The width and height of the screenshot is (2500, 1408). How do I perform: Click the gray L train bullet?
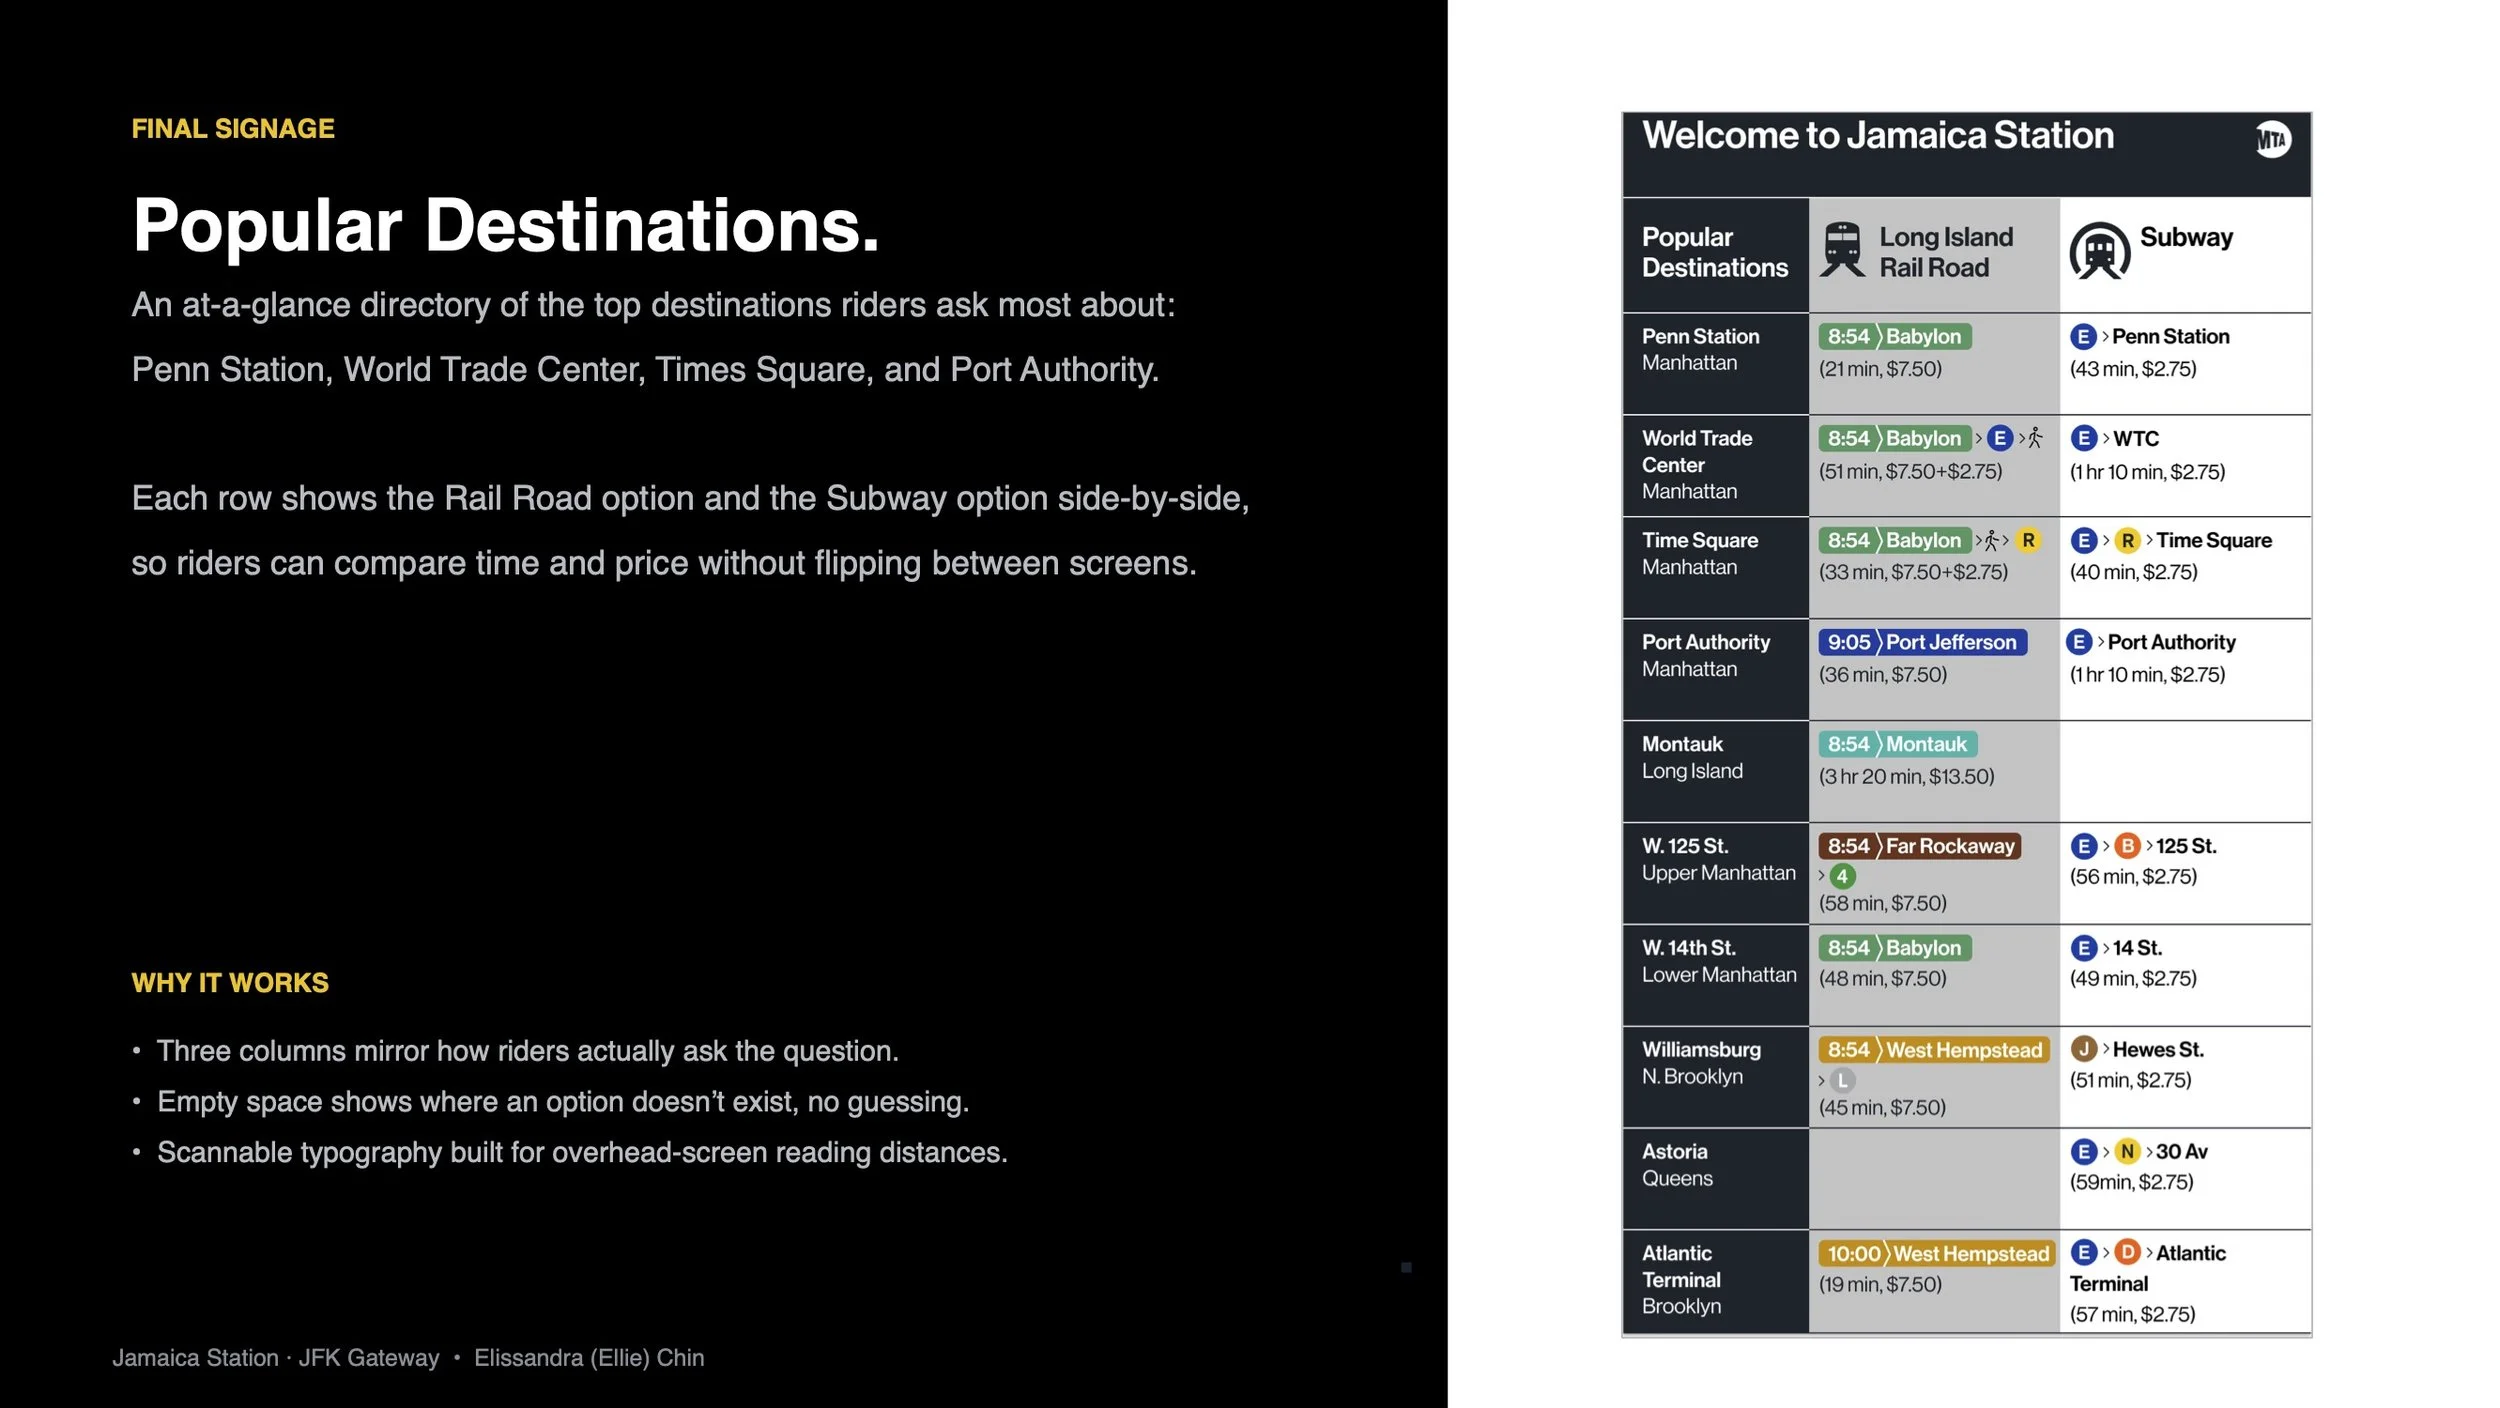[x=1842, y=1080]
